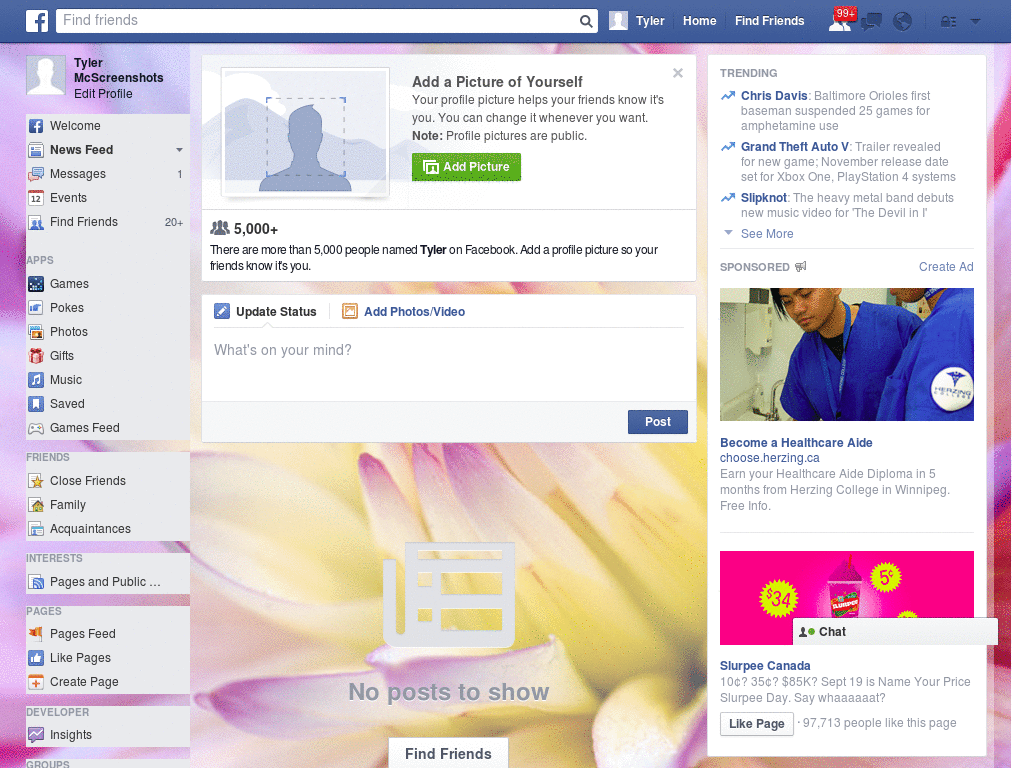Viewport: 1024px width, 768px height.
Task: Dismiss the Add a Picture card
Action: [x=678, y=73]
